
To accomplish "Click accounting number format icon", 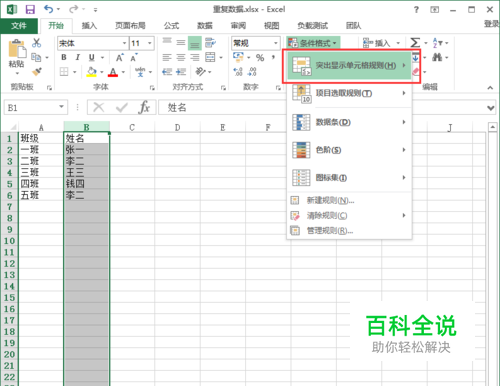I will pyautogui.click(x=238, y=57).
